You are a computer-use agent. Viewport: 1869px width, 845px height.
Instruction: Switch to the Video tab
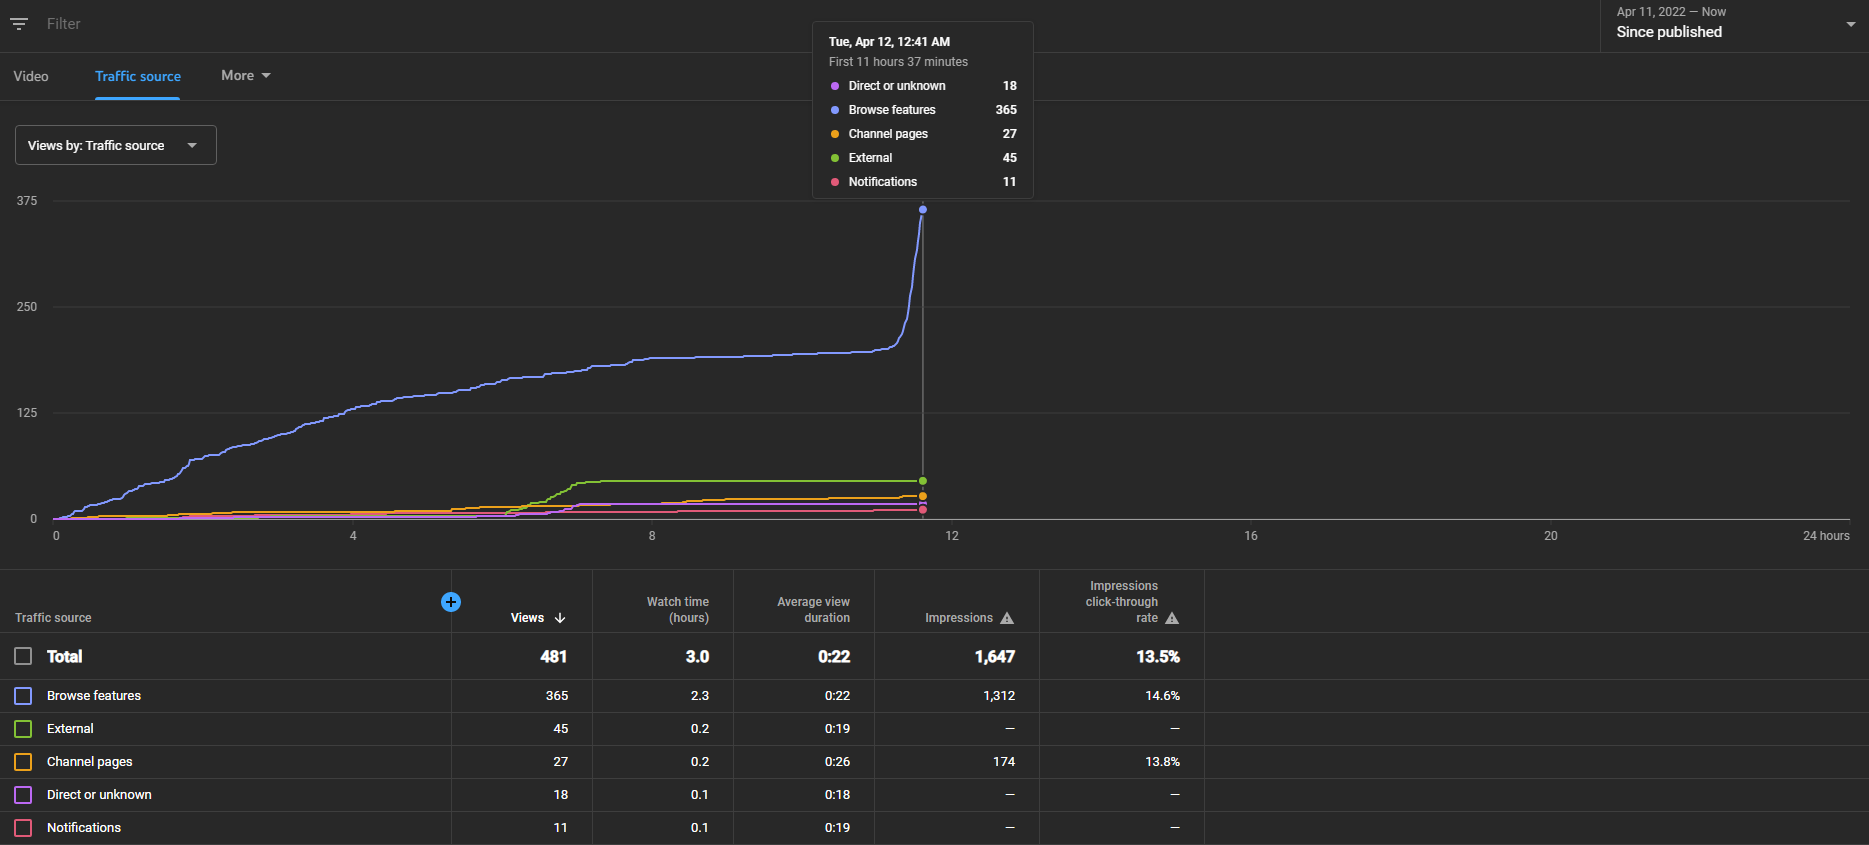(31, 76)
